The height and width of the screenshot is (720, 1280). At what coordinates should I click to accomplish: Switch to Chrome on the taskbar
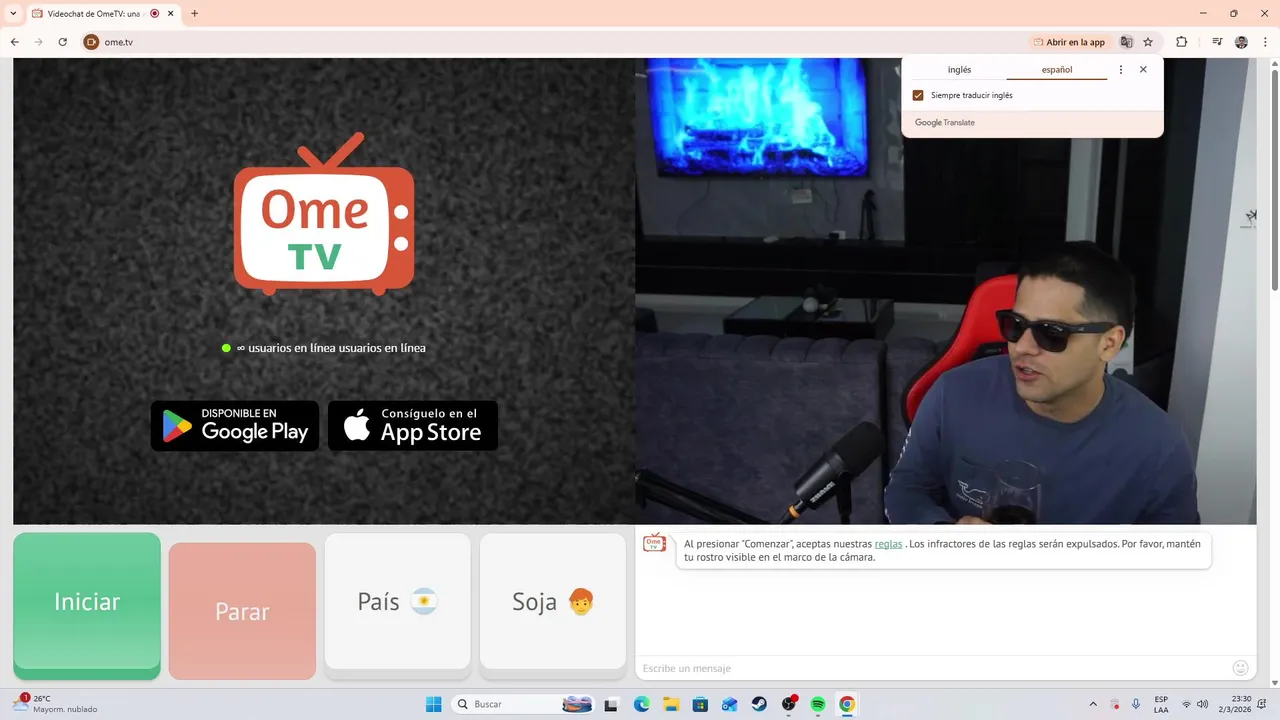point(847,704)
